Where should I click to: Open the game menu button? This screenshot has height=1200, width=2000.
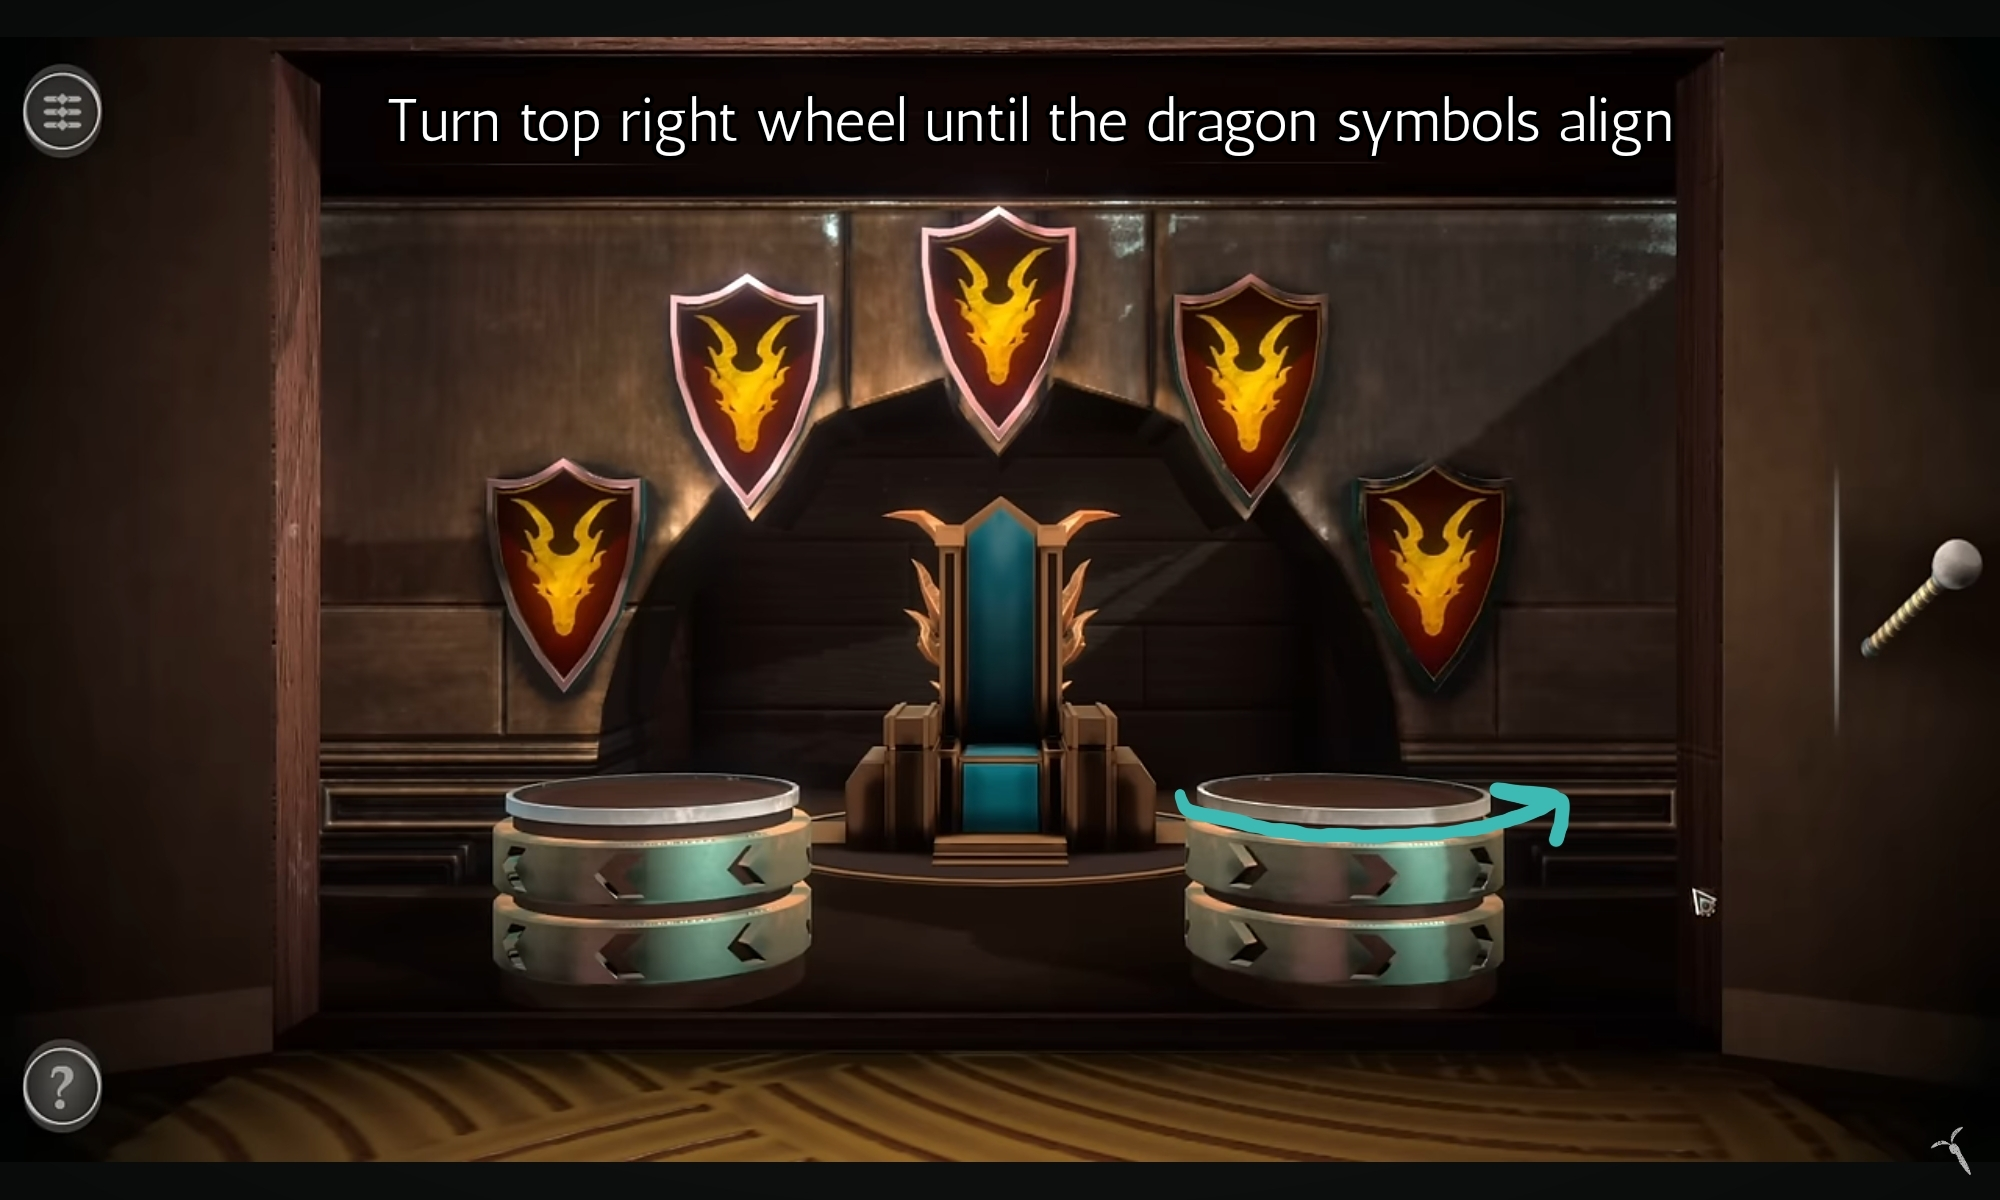click(x=62, y=111)
